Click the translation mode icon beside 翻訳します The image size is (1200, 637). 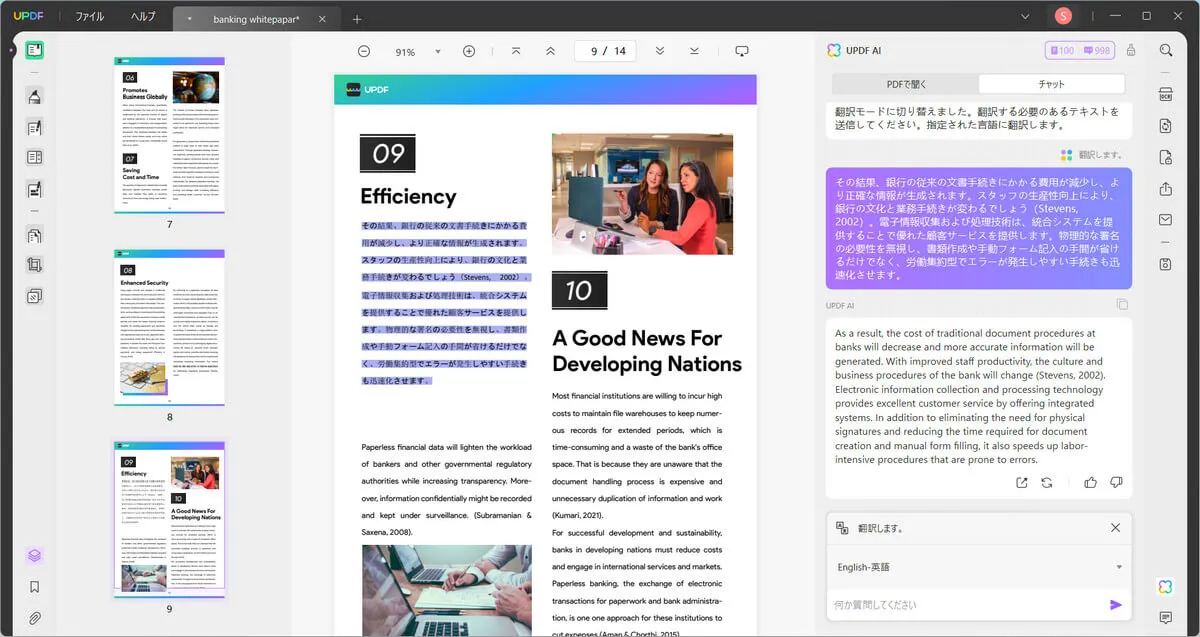click(842, 528)
